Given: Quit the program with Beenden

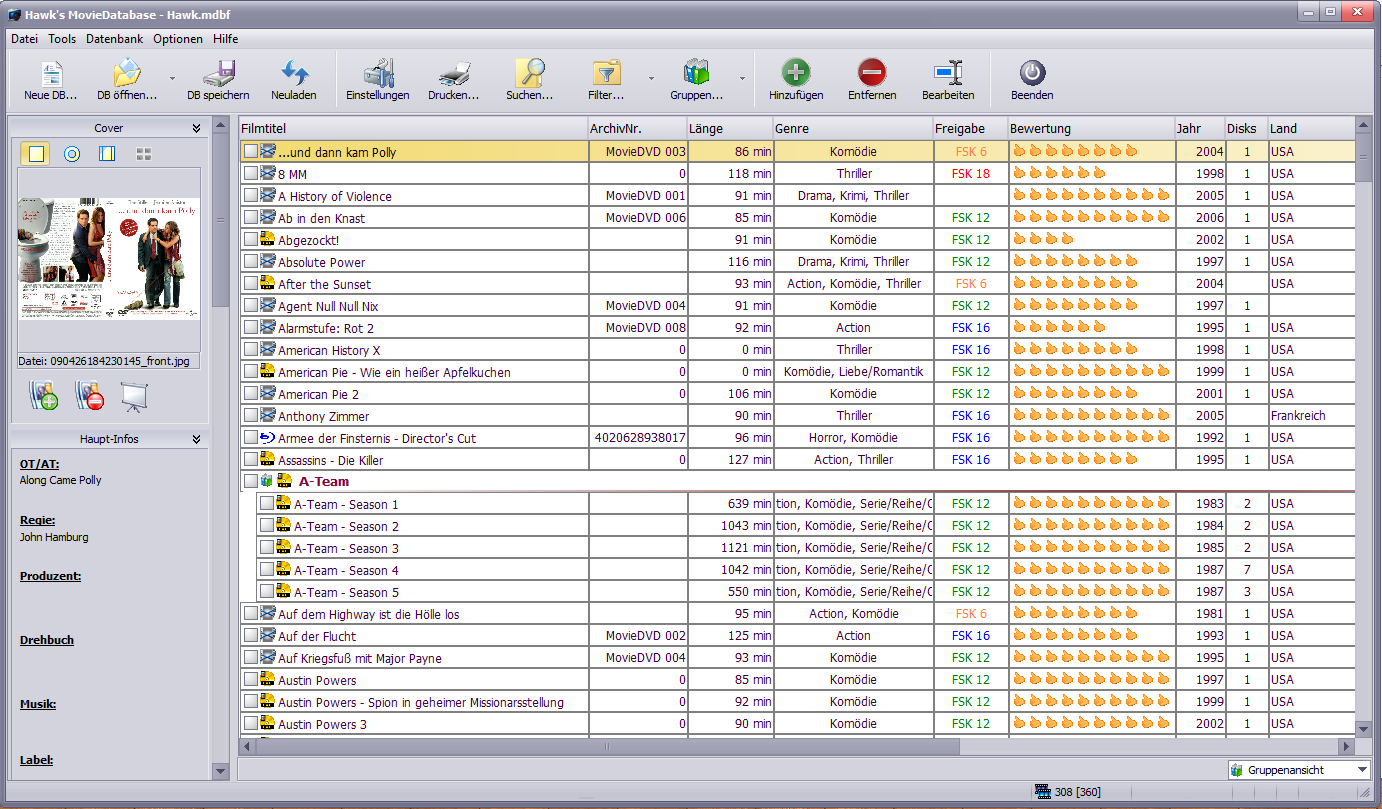Looking at the screenshot, I should (1032, 81).
